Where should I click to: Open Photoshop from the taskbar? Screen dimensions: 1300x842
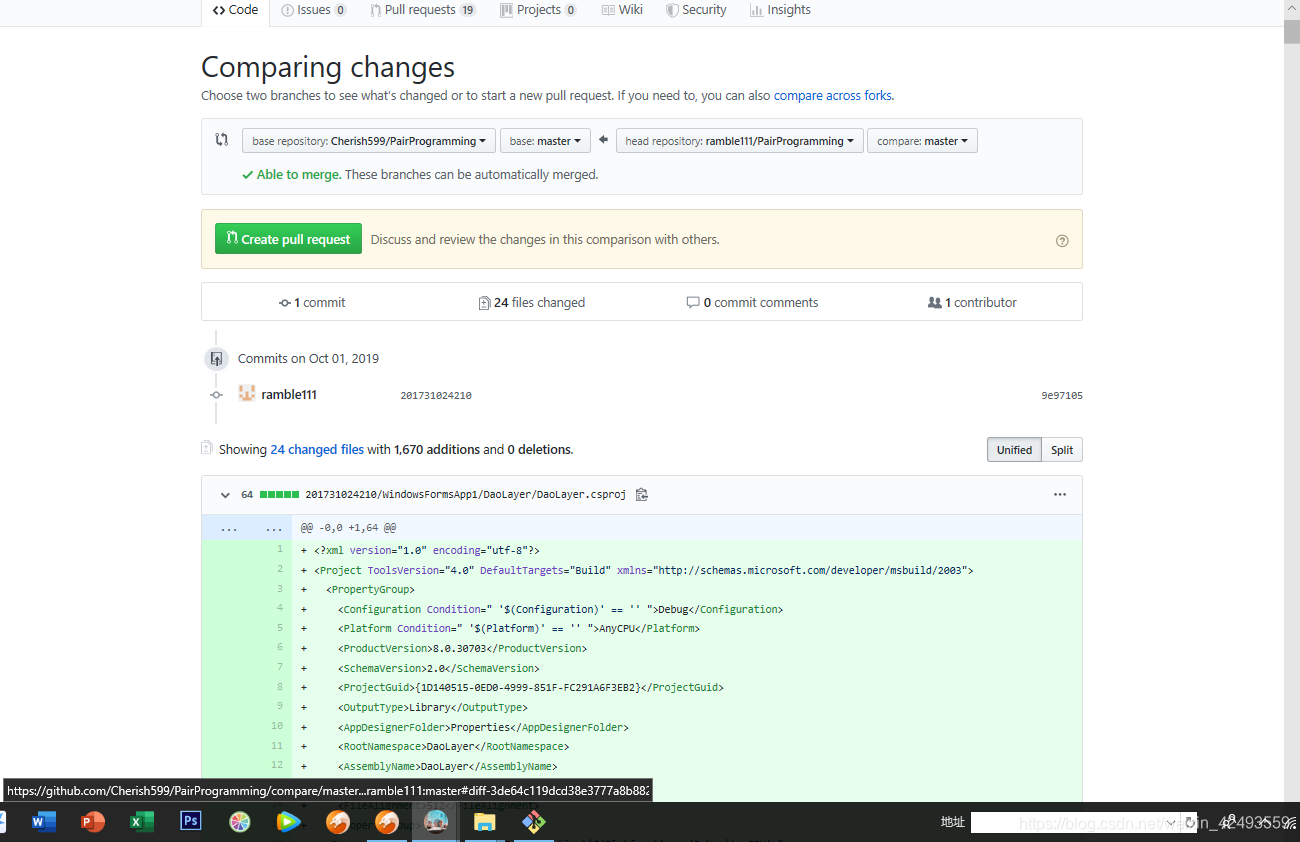coord(191,822)
